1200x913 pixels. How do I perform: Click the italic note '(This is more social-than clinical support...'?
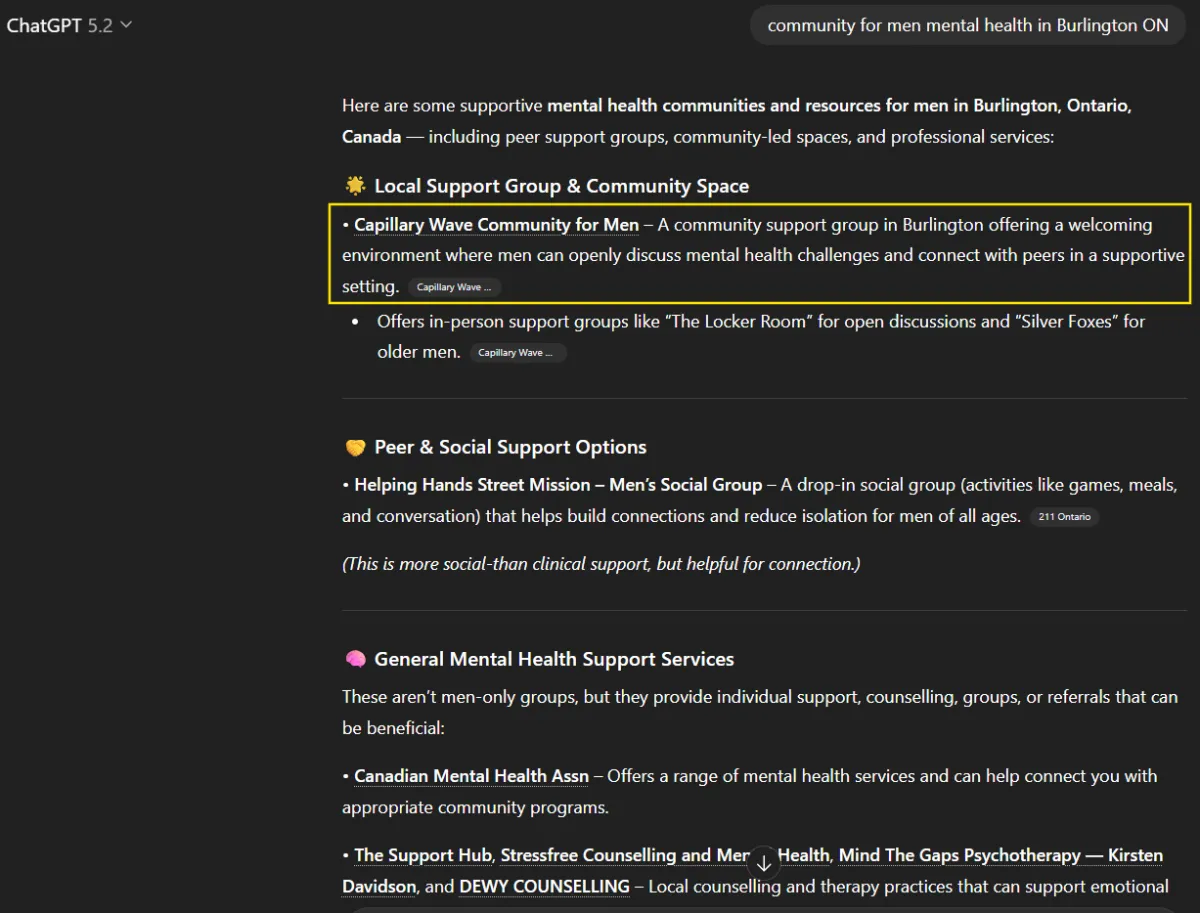[601, 564]
